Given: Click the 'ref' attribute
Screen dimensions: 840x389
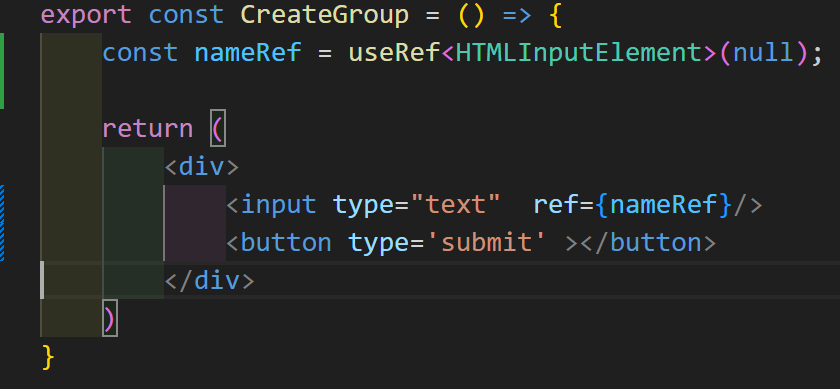Looking at the screenshot, I should [556, 205].
